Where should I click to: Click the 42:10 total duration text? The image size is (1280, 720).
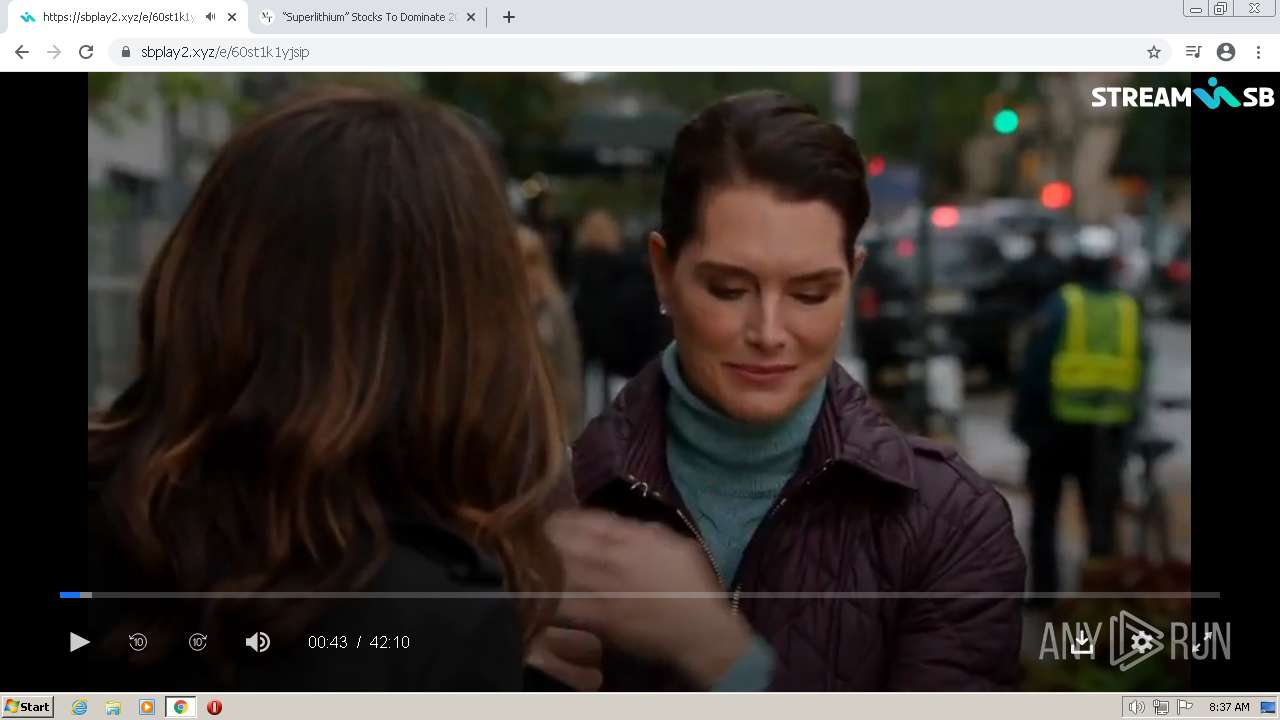pos(390,642)
